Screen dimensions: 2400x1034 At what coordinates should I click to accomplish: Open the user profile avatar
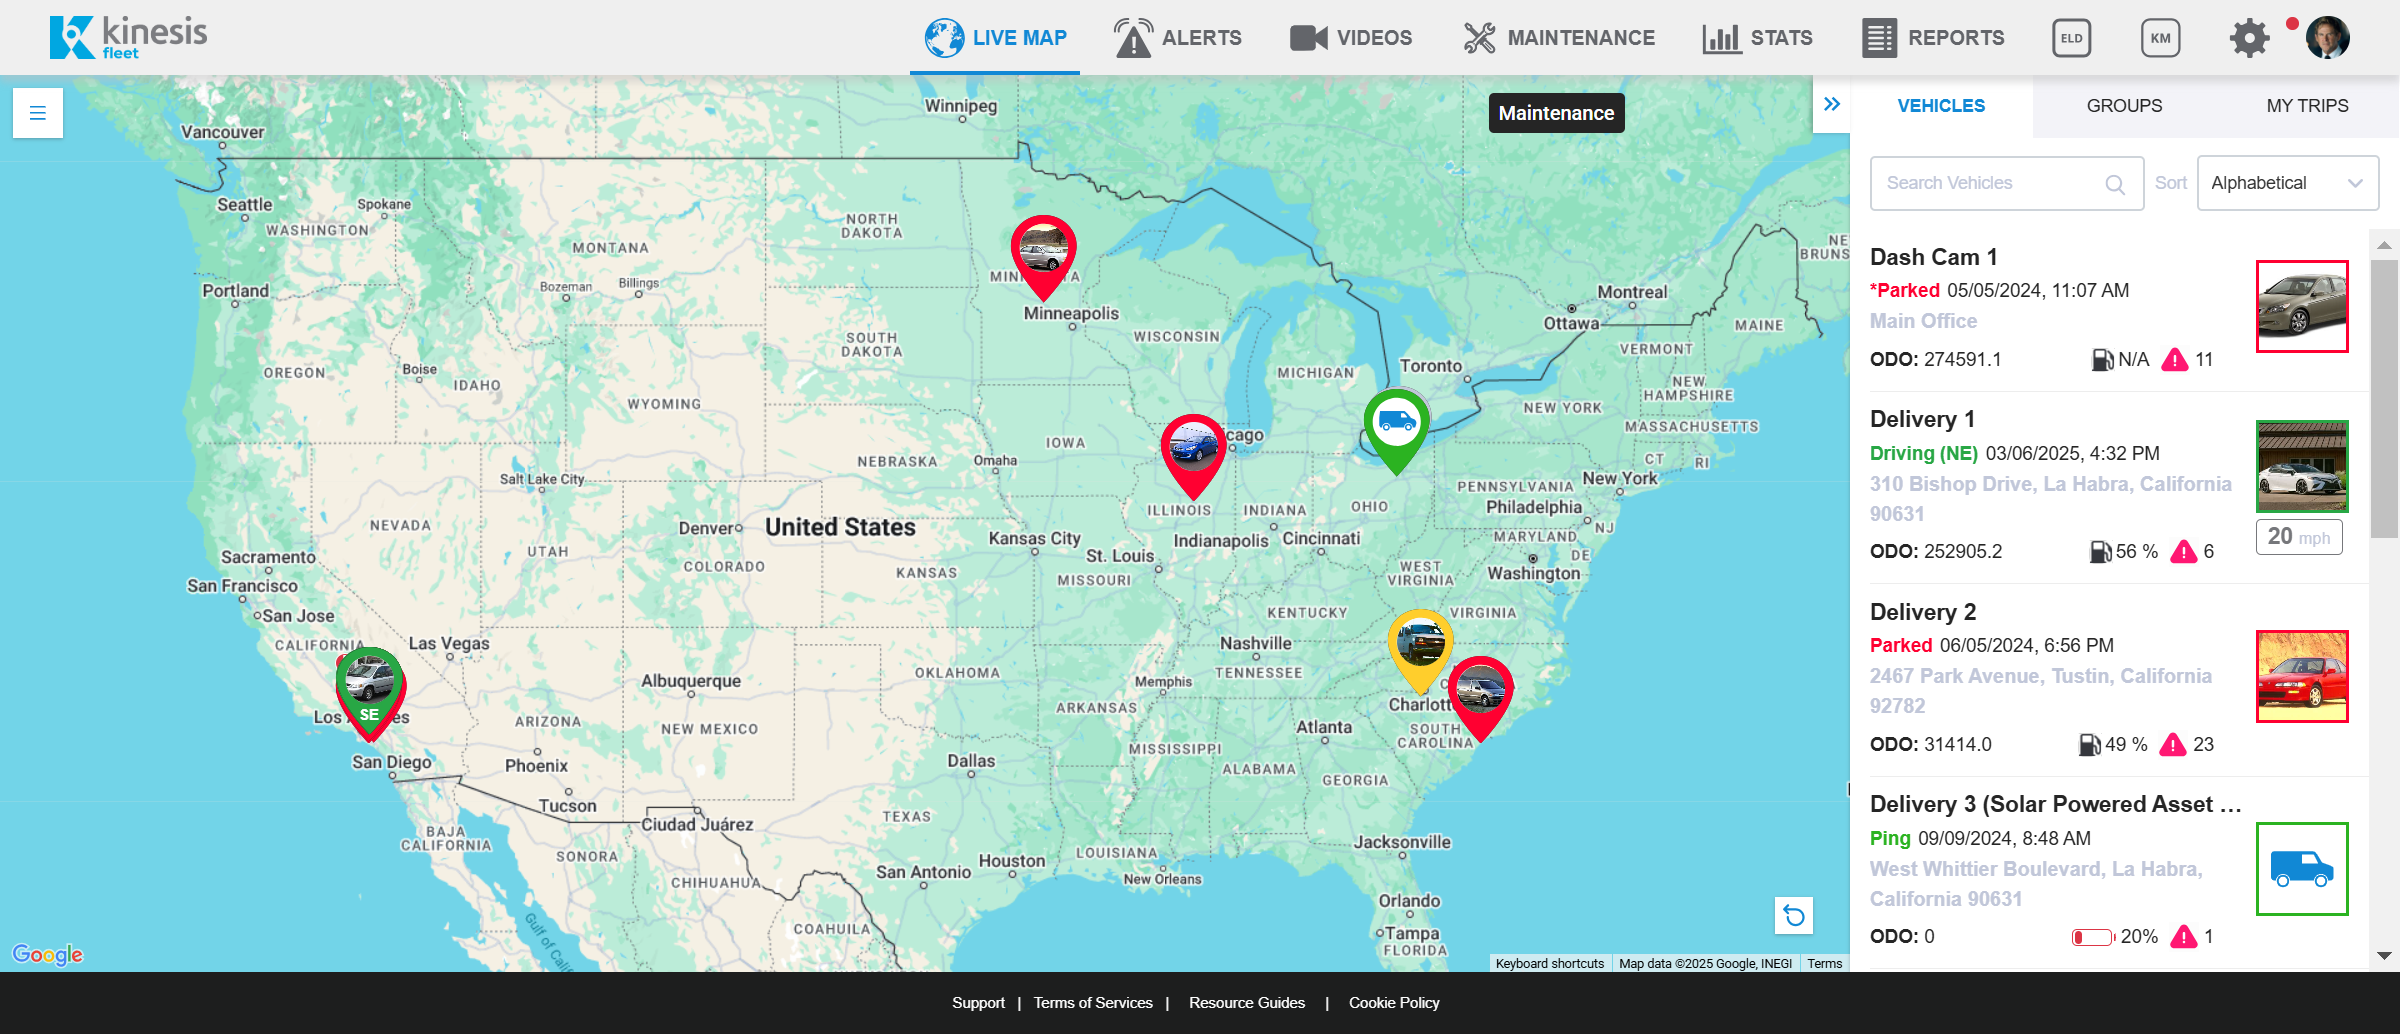tap(2327, 38)
